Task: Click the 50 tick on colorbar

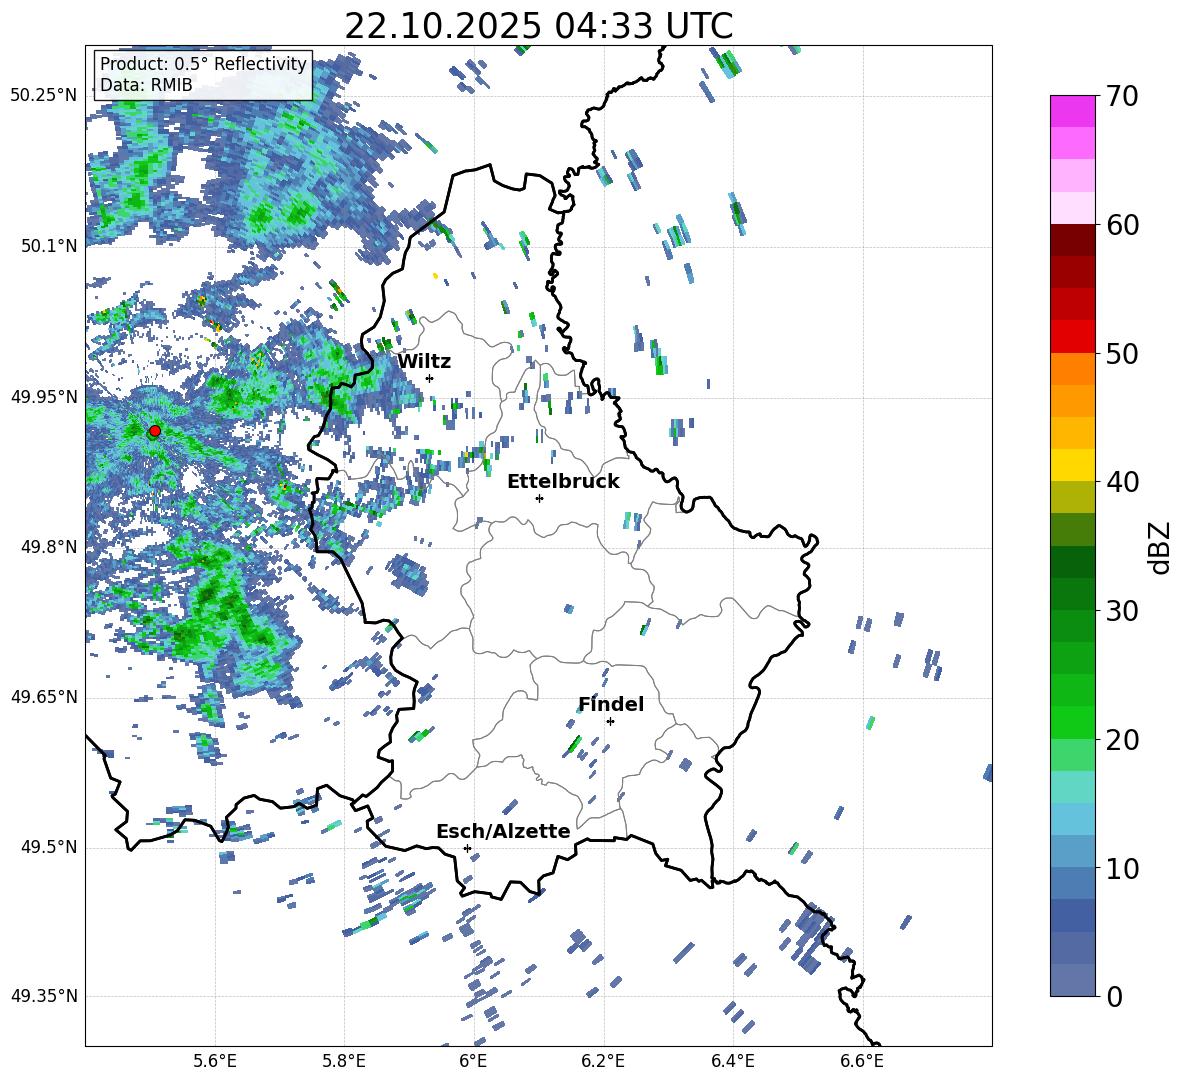Action: click(1122, 353)
